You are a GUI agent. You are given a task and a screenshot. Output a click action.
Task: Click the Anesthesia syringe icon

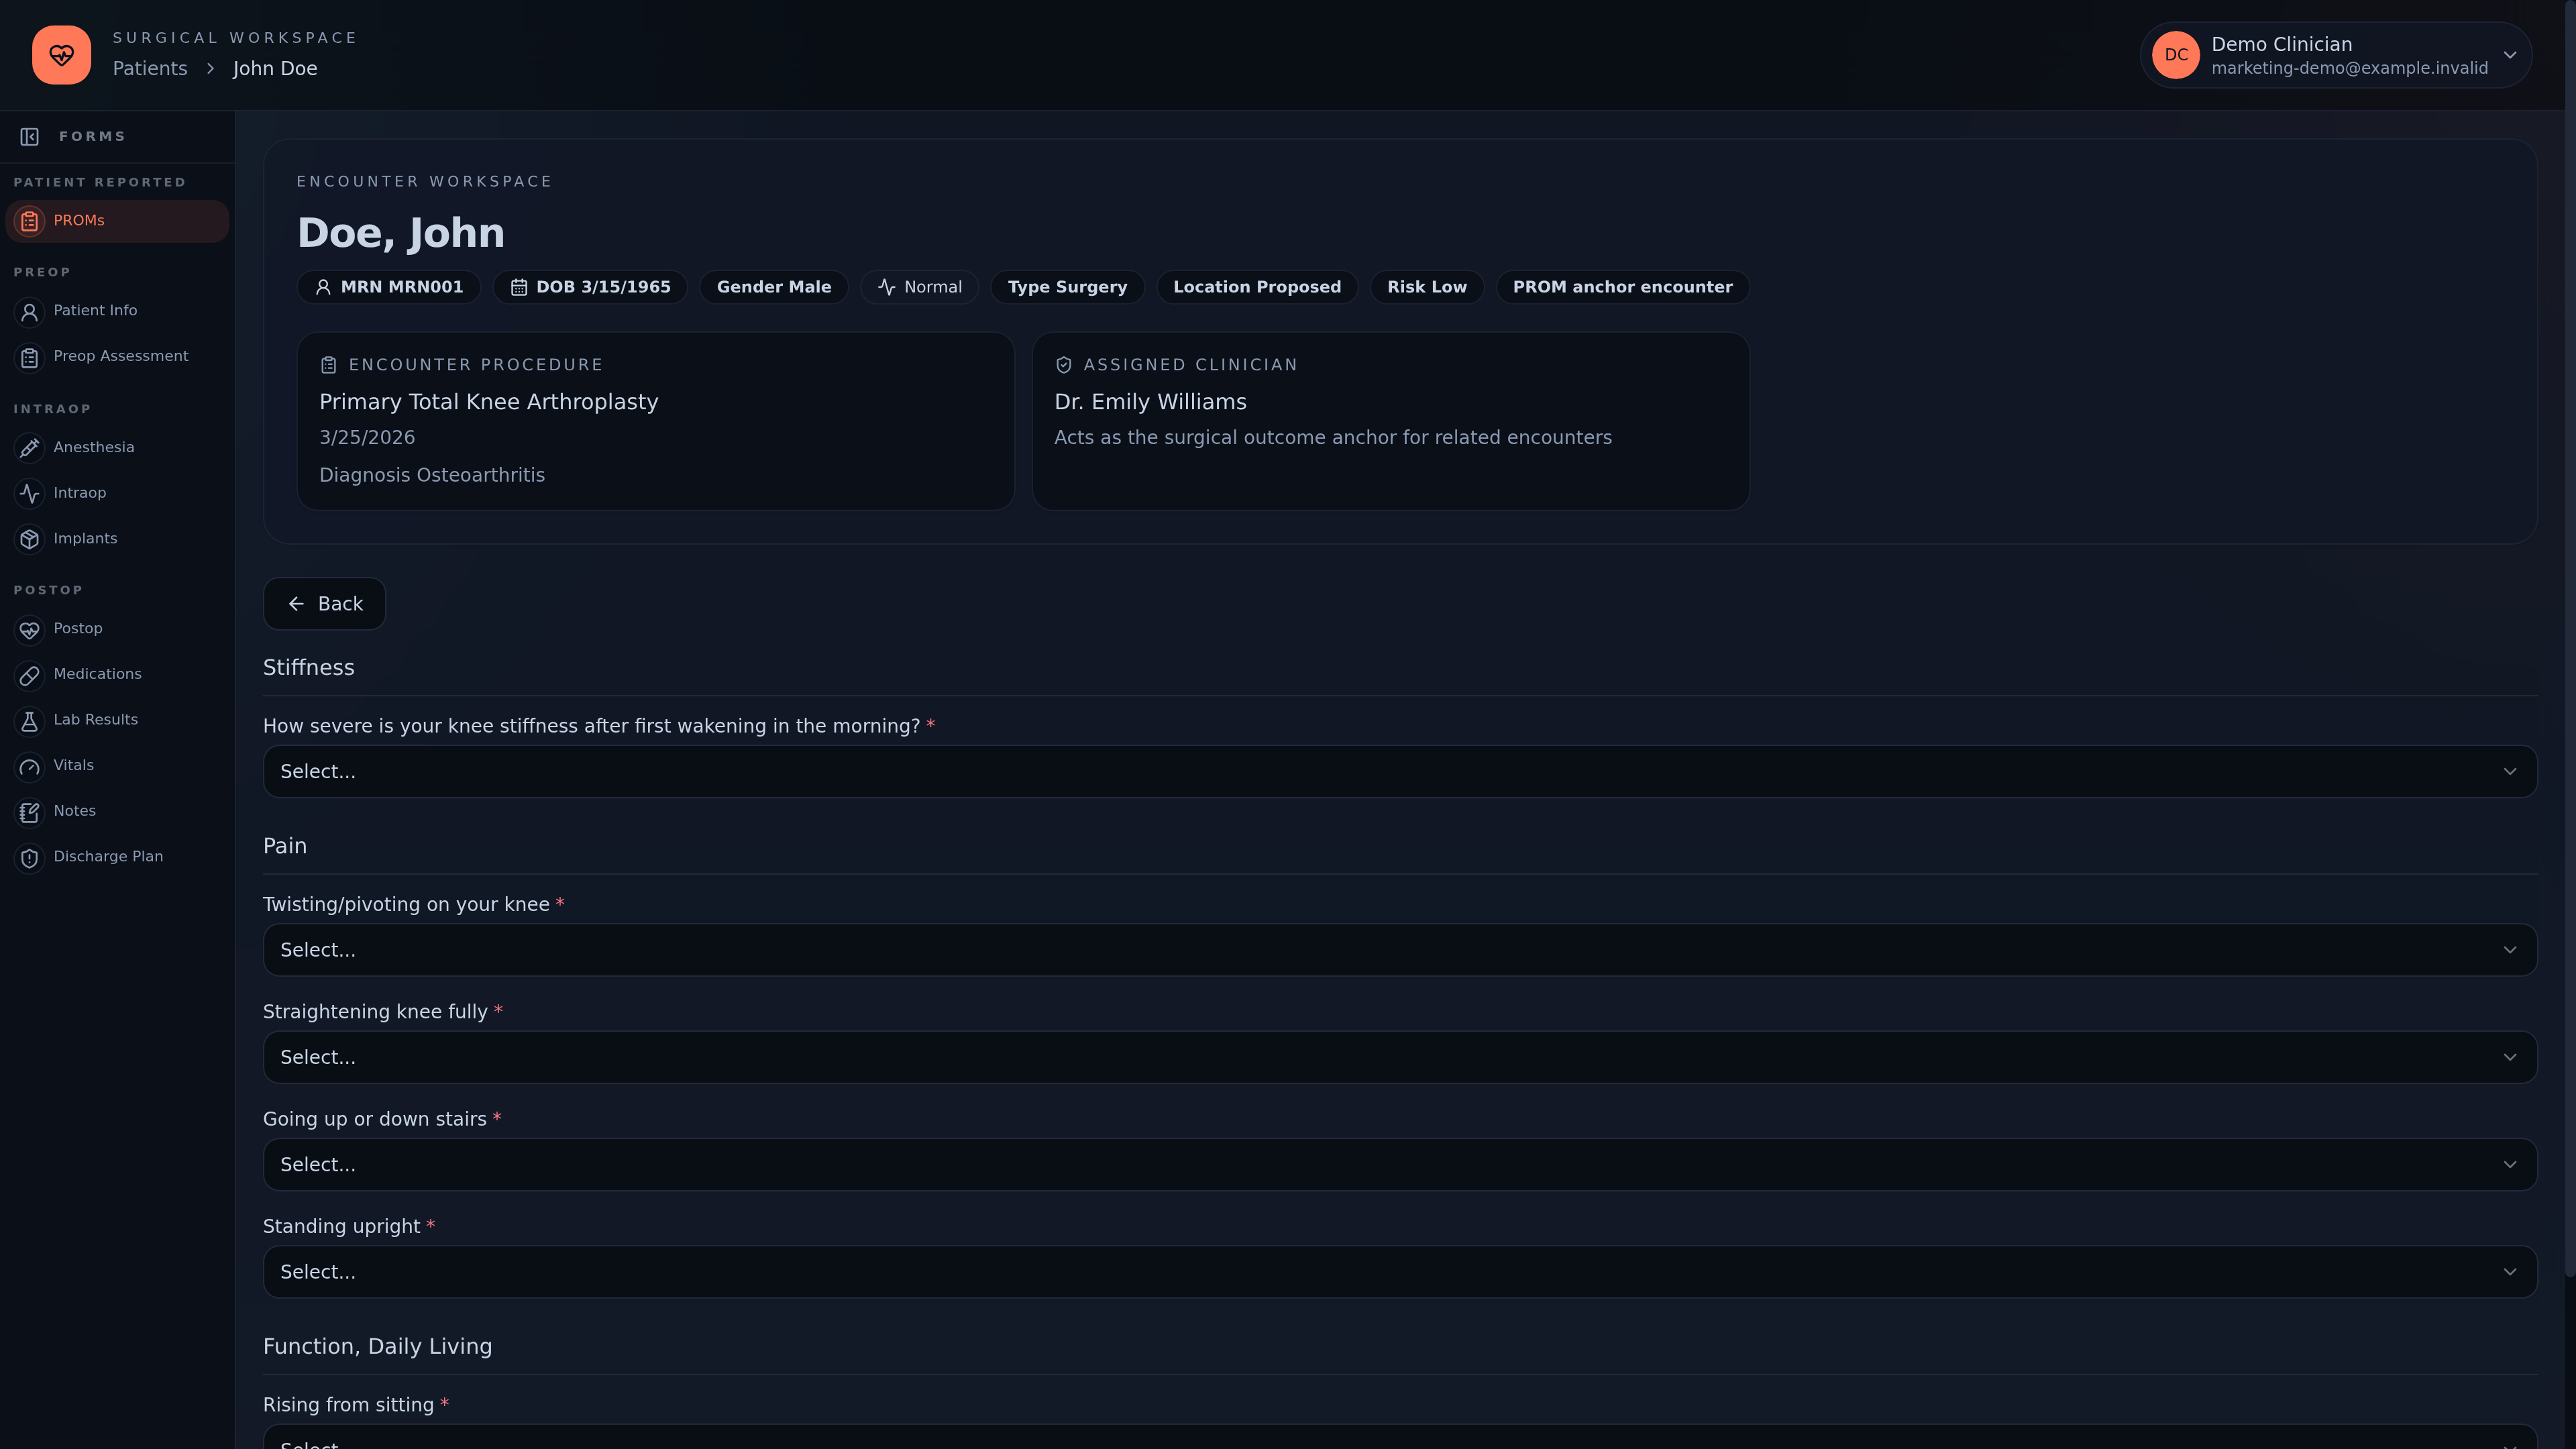pos(30,448)
